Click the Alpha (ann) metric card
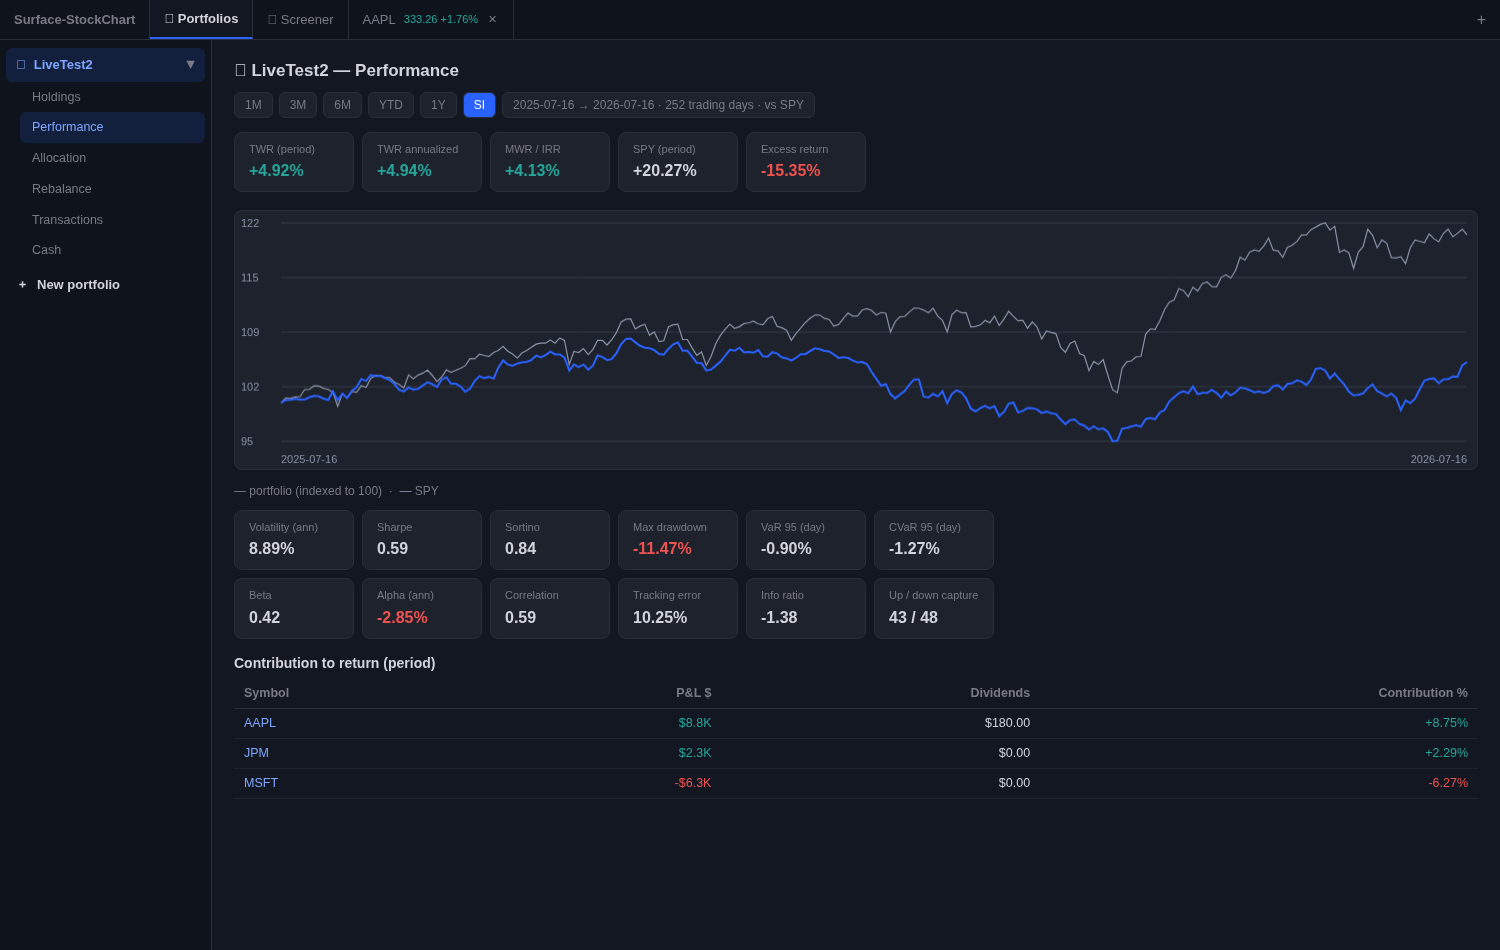 422,608
